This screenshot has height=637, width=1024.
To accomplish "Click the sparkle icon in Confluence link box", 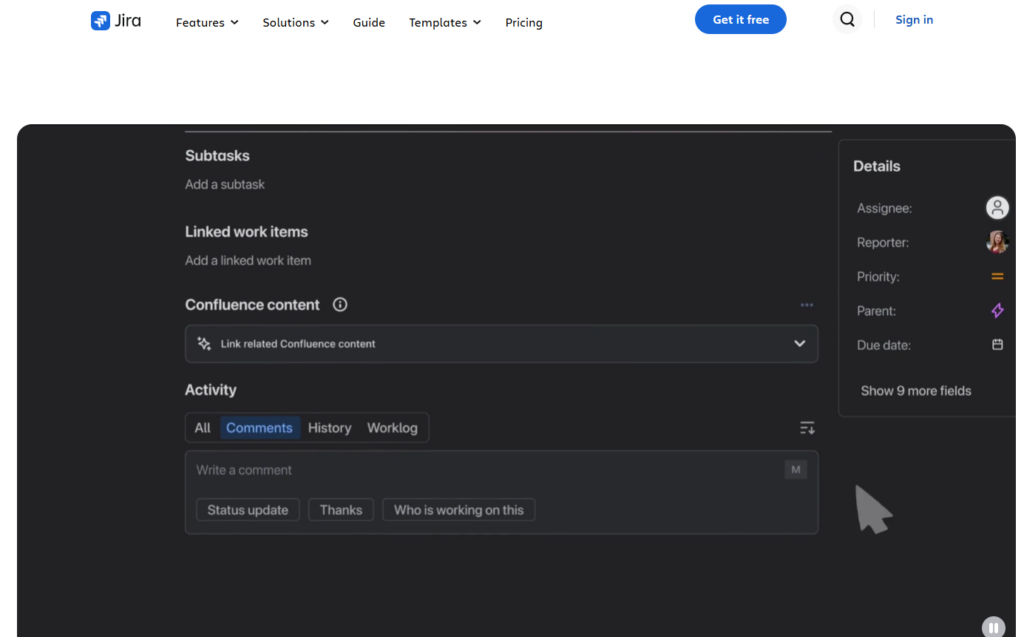I will point(204,344).
